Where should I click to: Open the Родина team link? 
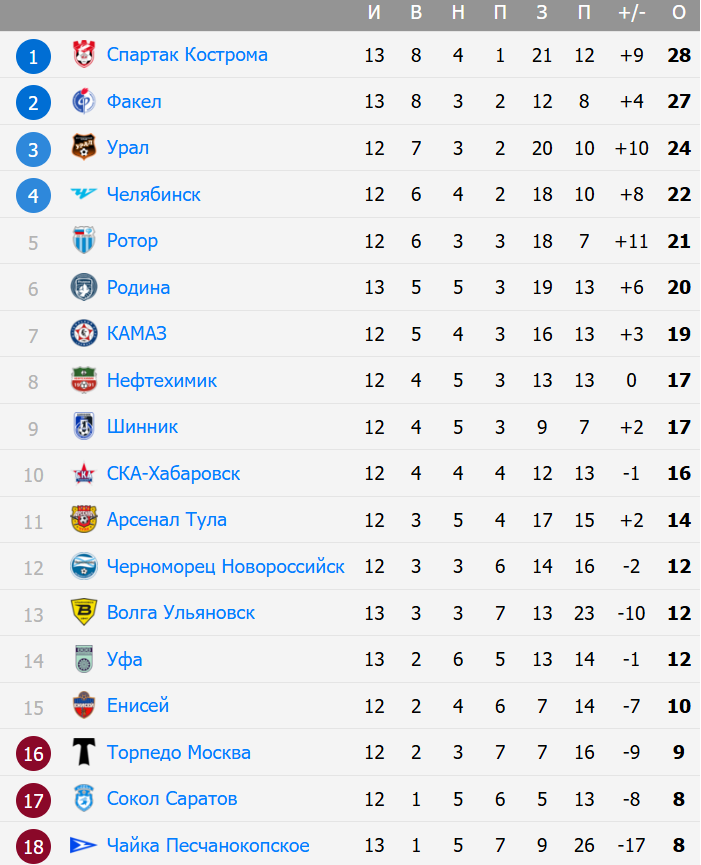tap(138, 287)
